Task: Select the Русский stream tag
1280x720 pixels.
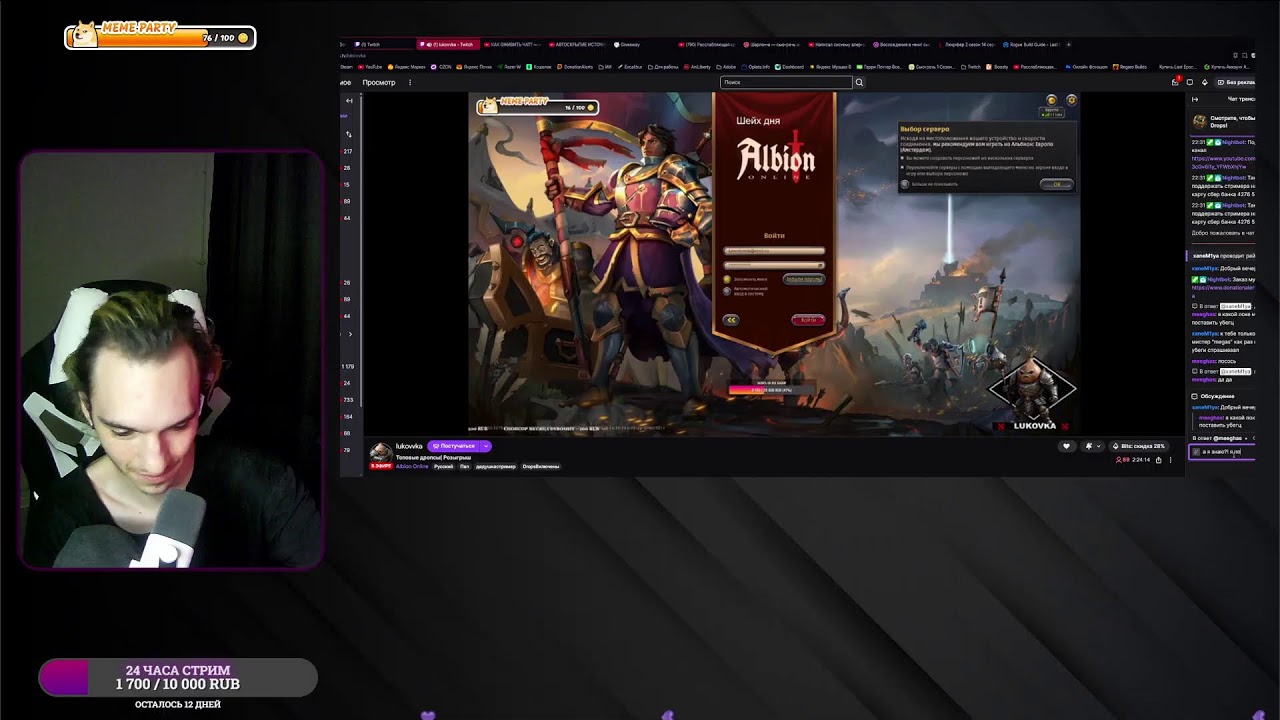Action: click(443, 466)
